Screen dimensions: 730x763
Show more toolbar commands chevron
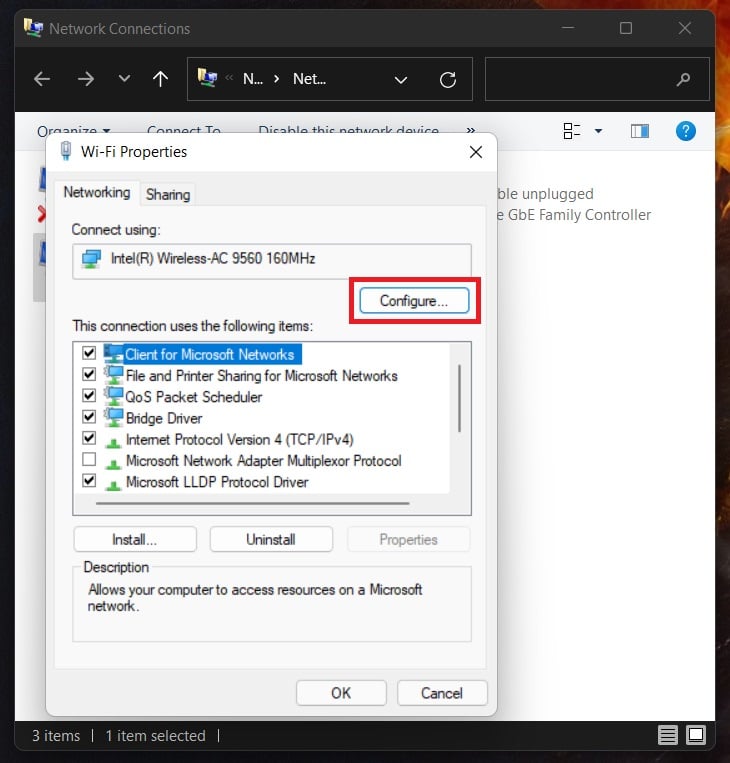471,130
